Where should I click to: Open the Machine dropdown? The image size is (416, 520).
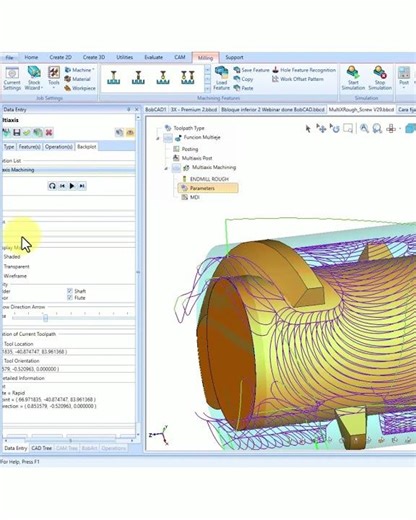(x=79, y=70)
